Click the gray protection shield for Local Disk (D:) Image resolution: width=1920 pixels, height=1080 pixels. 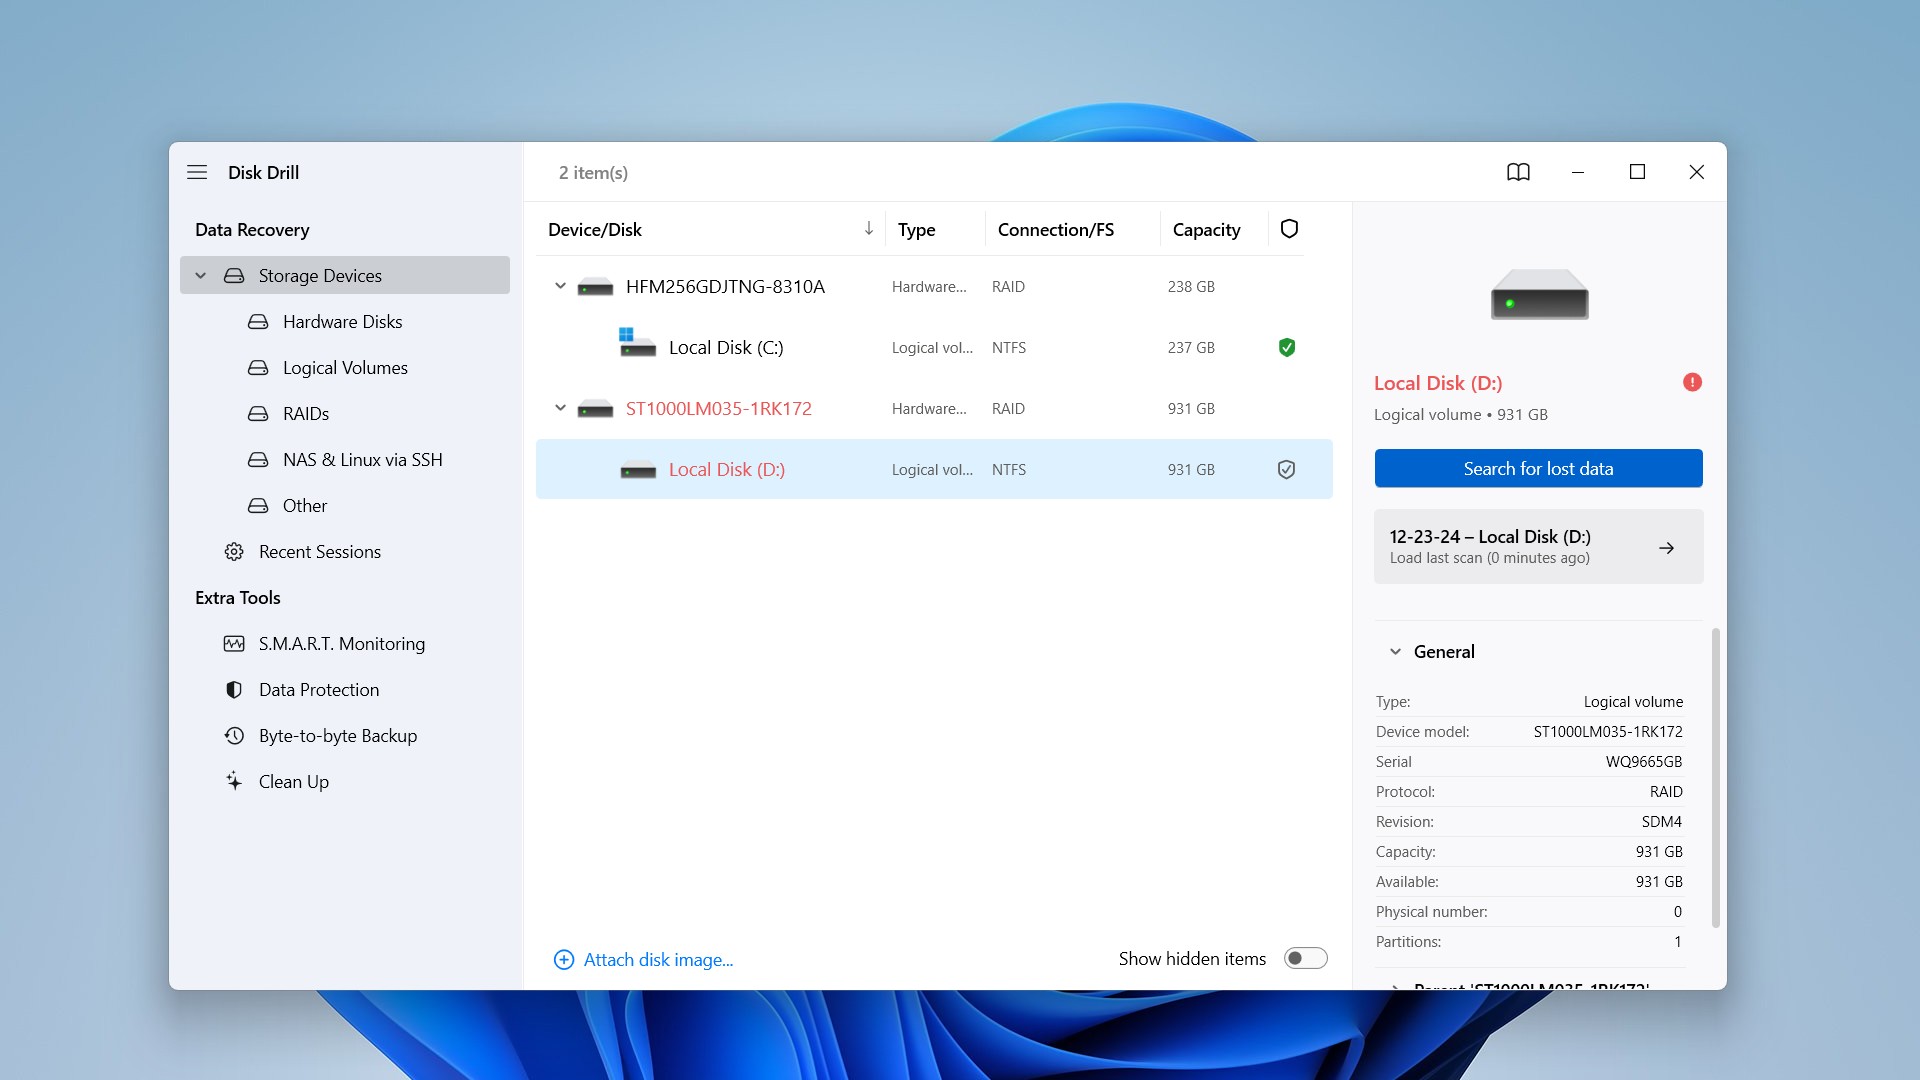(x=1287, y=469)
